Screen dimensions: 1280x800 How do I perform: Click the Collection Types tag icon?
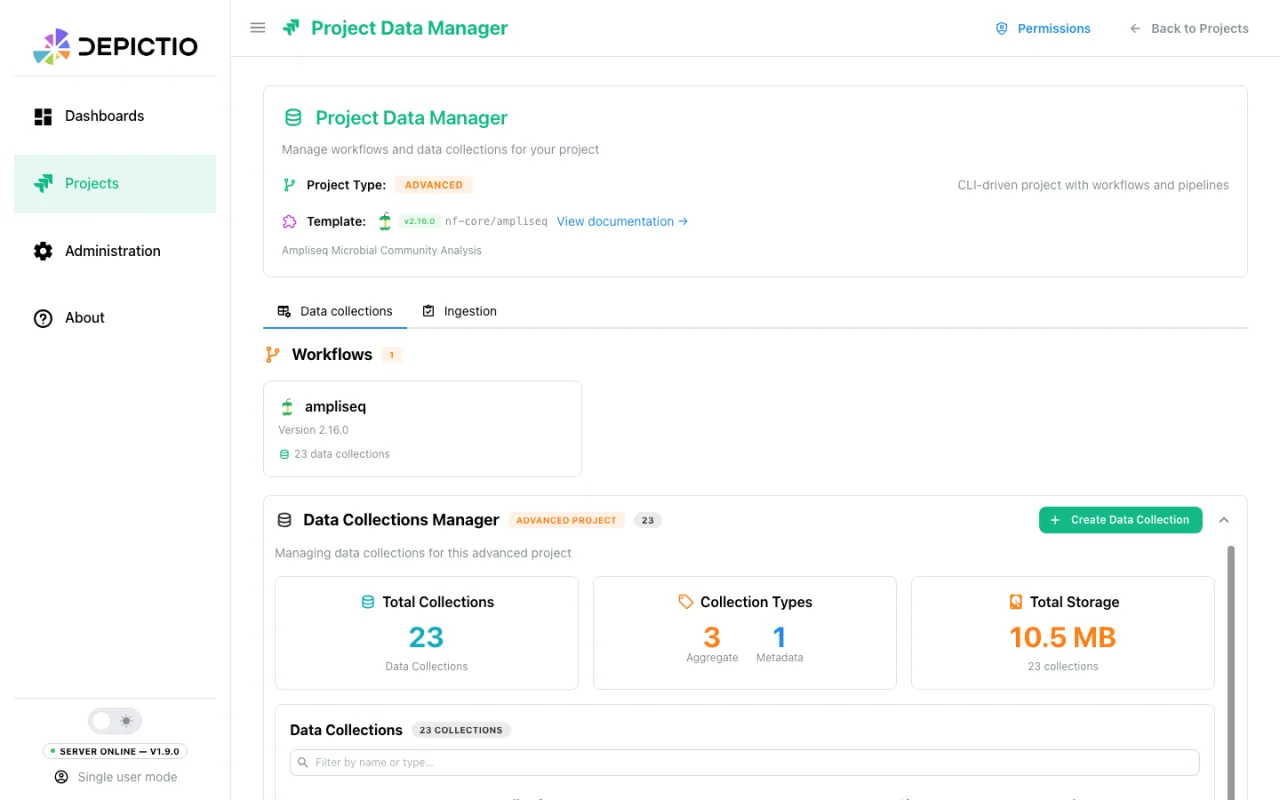tap(686, 602)
